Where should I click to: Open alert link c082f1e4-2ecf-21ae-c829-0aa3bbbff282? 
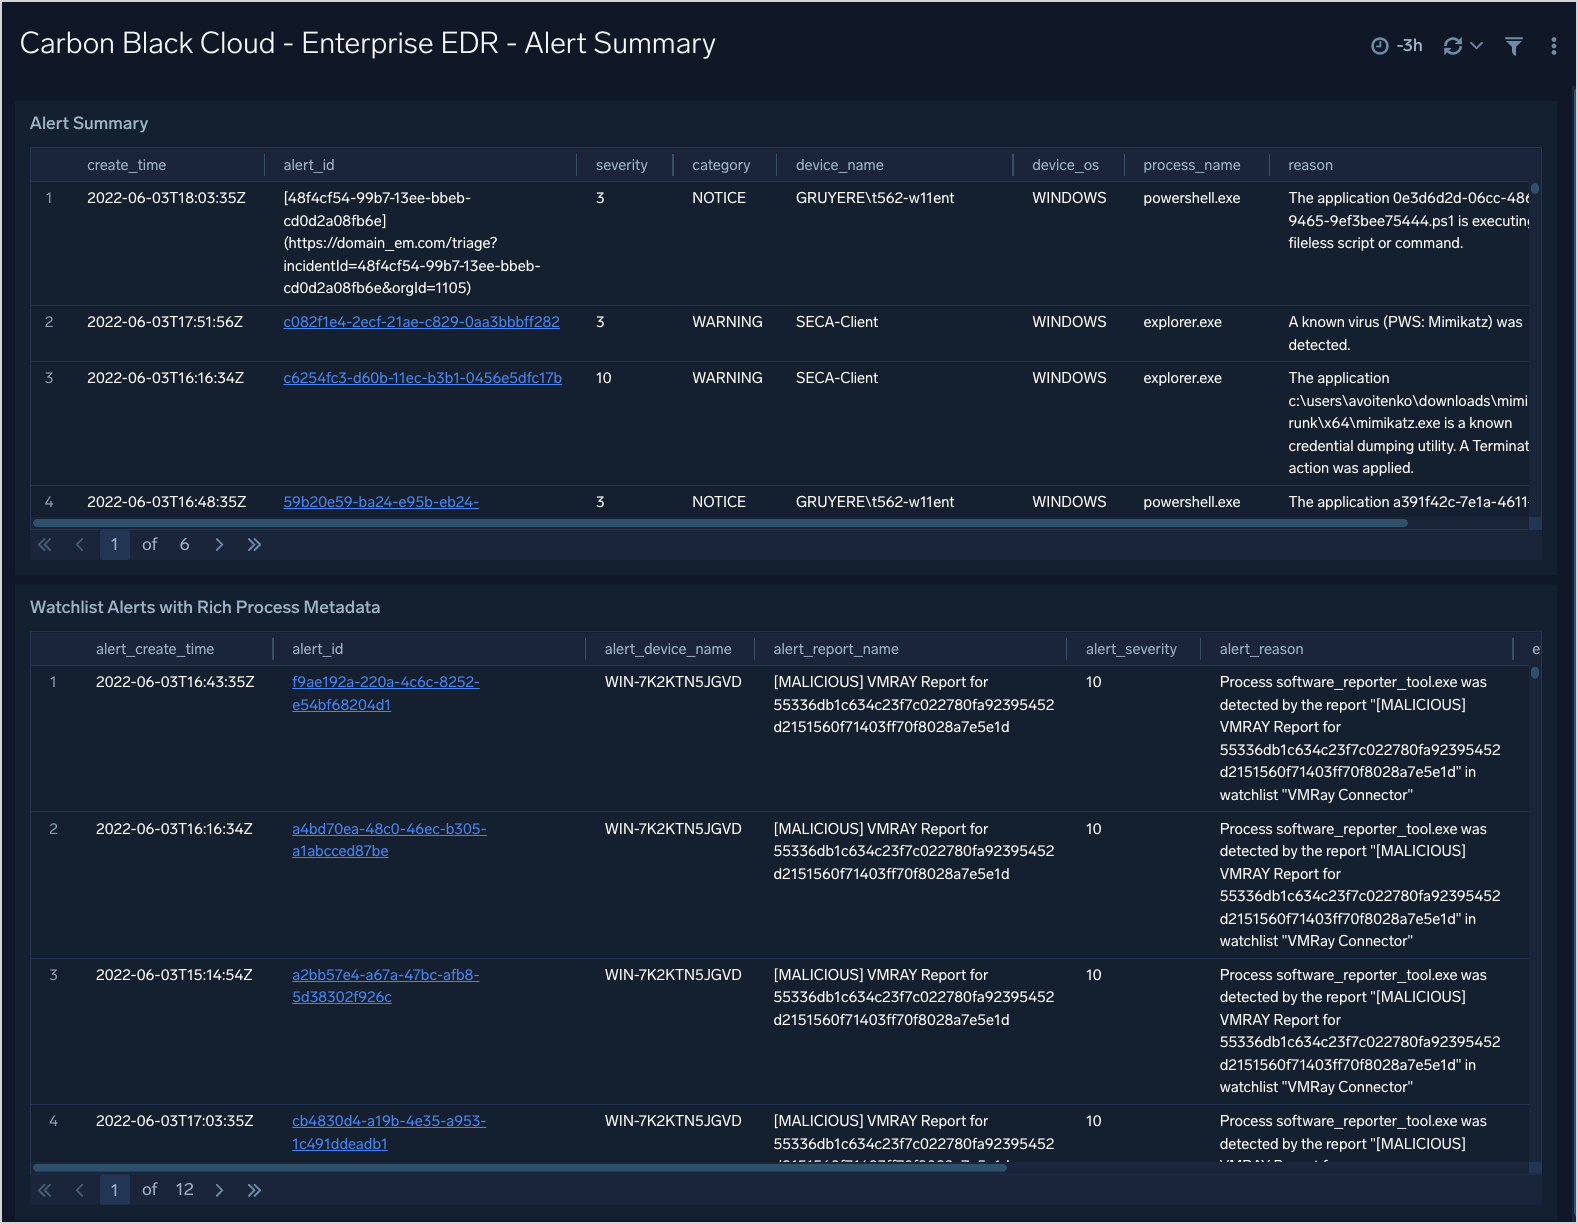pyautogui.click(x=421, y=322)
